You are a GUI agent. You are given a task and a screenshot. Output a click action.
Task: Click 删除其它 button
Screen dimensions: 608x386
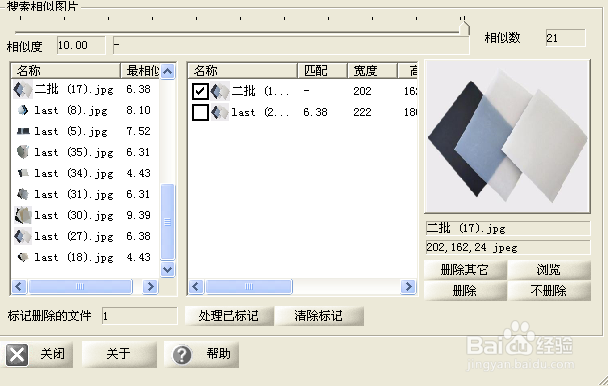tap(465, 270)
